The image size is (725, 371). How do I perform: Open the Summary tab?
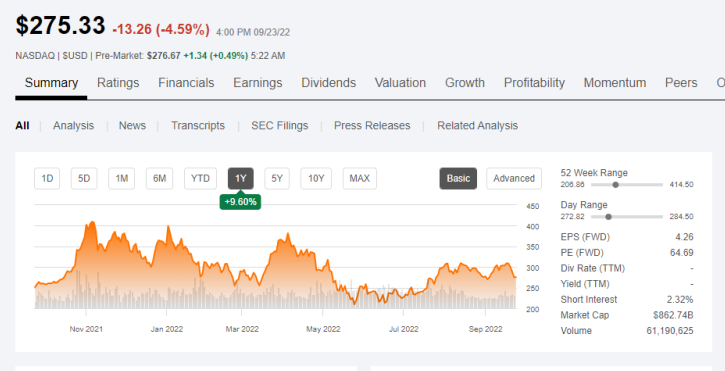(51, 83)
